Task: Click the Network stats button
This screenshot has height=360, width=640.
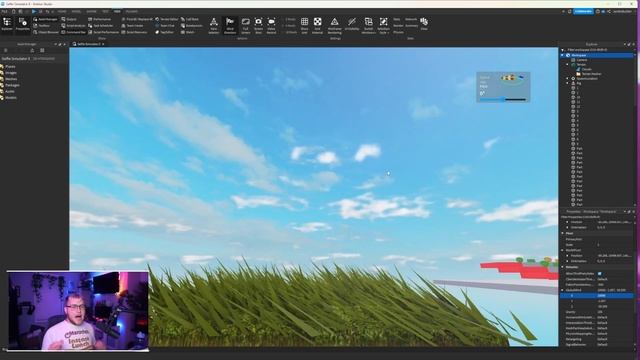Action: coord(411,19)
